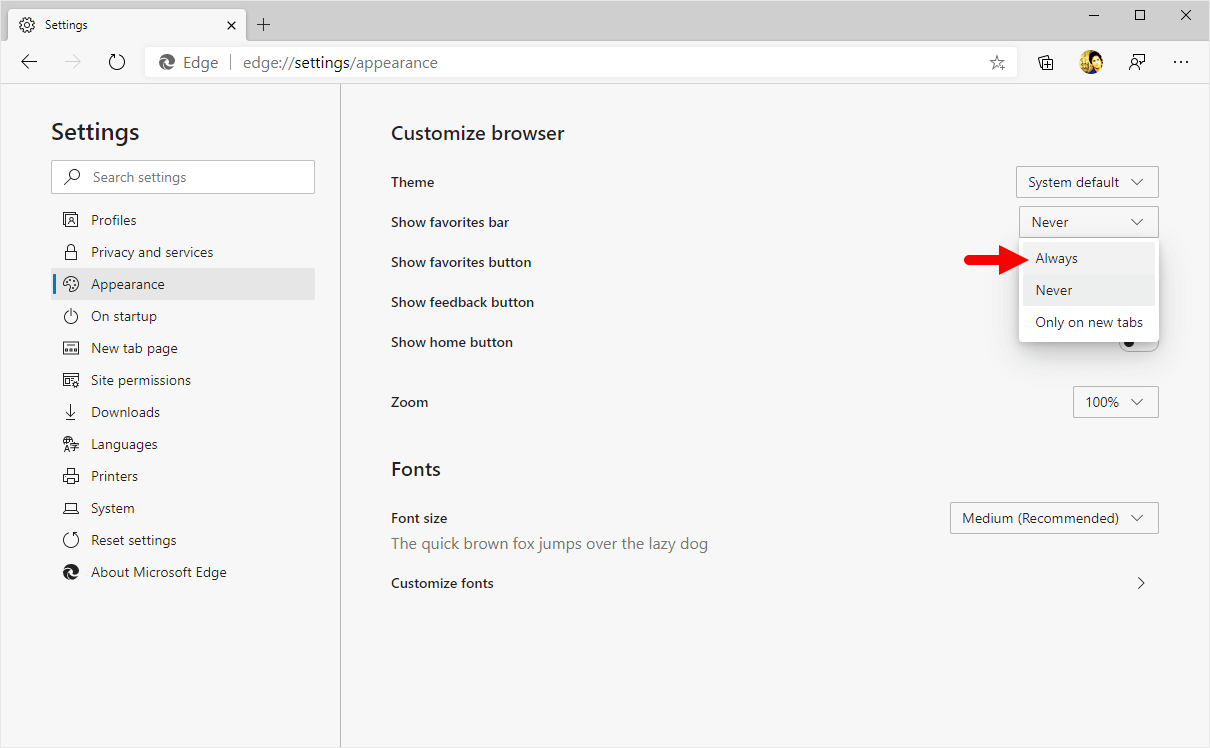Click the search magnifier icon in Settings
Screen dimensions: 1210x748
72,177
